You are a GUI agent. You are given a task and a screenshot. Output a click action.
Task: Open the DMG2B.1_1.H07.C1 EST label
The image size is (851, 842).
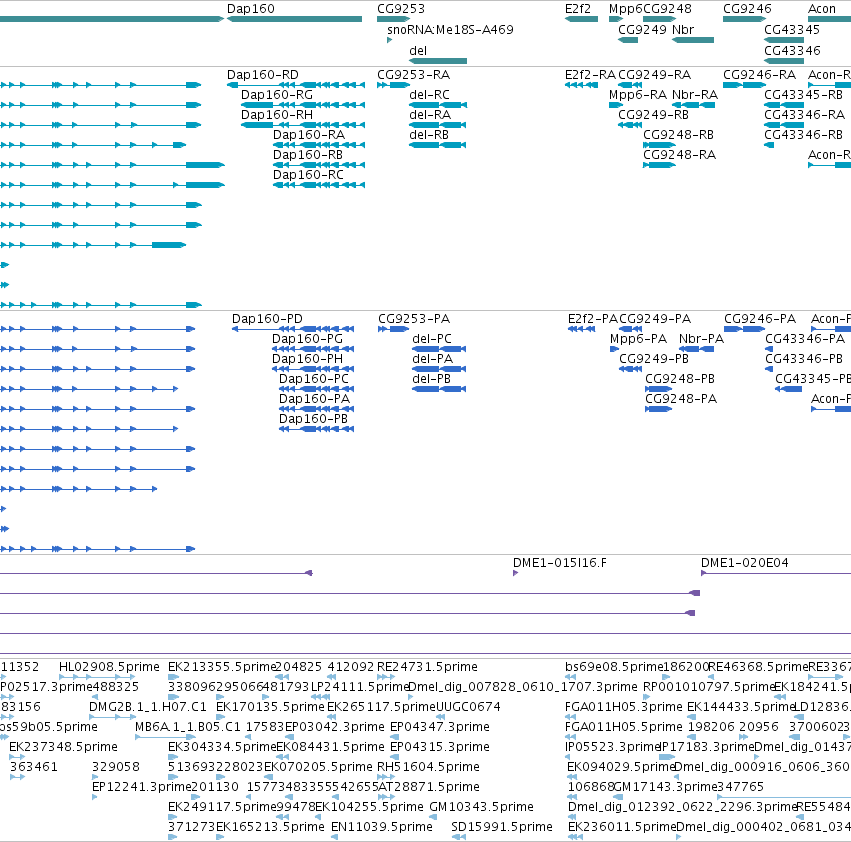pos(148,707)
